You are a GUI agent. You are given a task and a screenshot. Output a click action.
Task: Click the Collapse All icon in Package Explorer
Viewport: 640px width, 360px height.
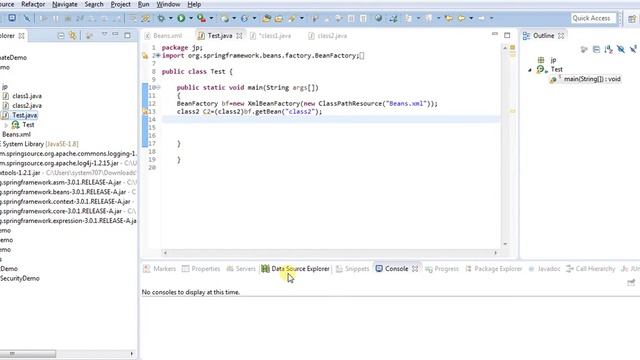(x=61, y=36)
